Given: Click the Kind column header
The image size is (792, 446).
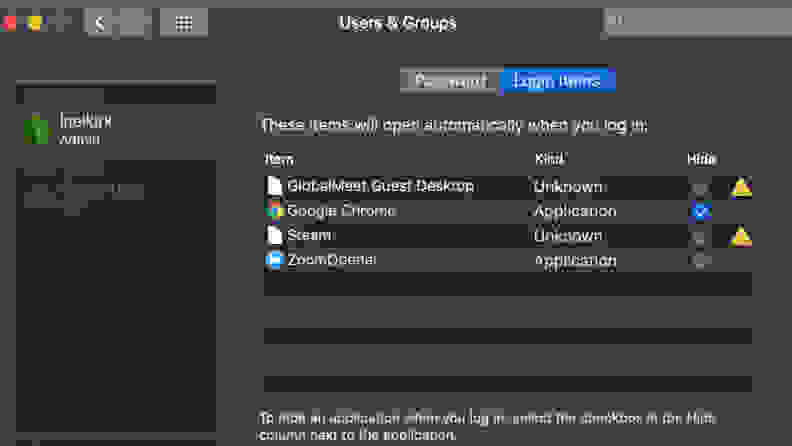Looking at the screenshot, I should 550,160.
